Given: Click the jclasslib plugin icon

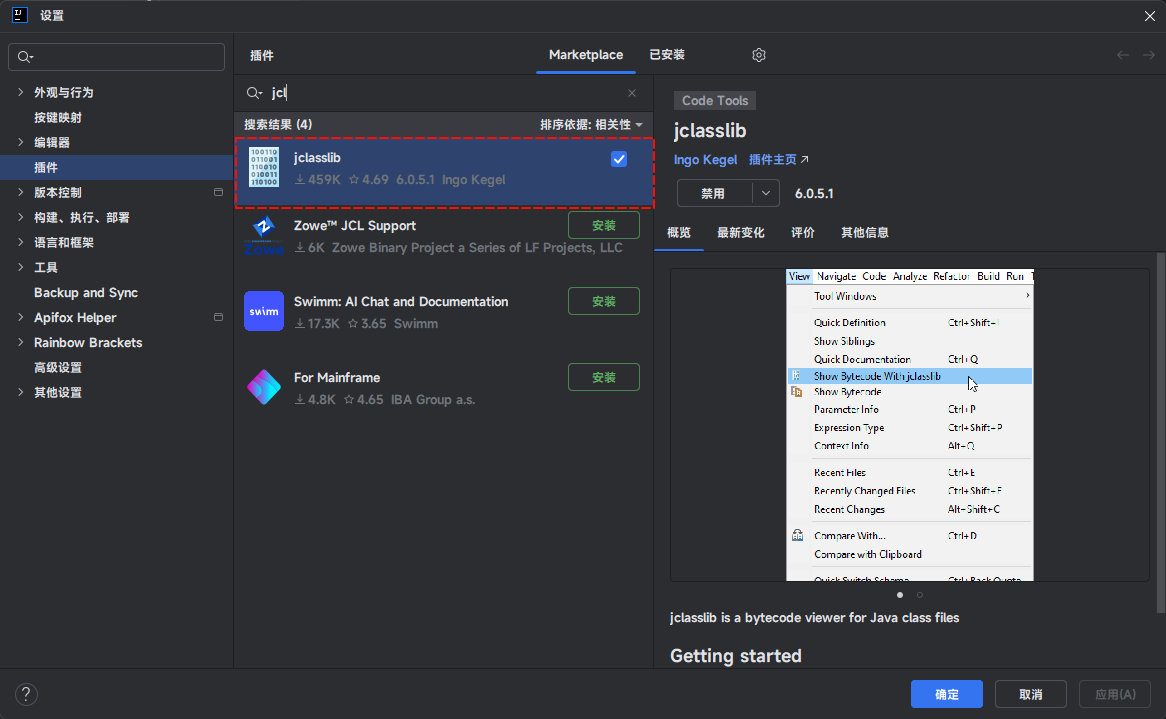Looking at the screenshot, I should point(264,168).
